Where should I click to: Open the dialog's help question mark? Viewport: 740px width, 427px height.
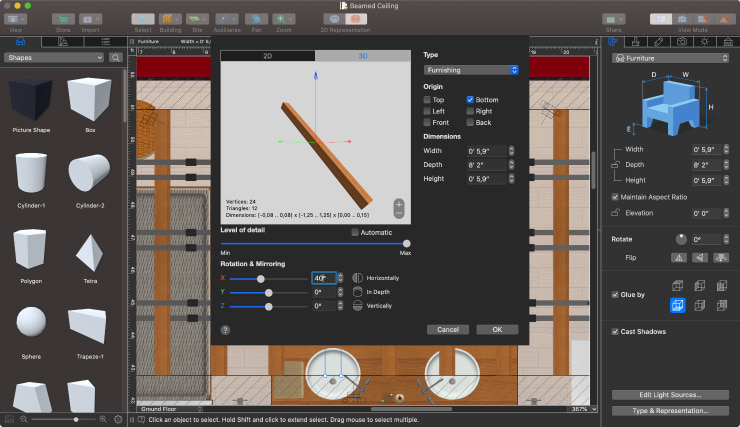(x=226, y=330)
